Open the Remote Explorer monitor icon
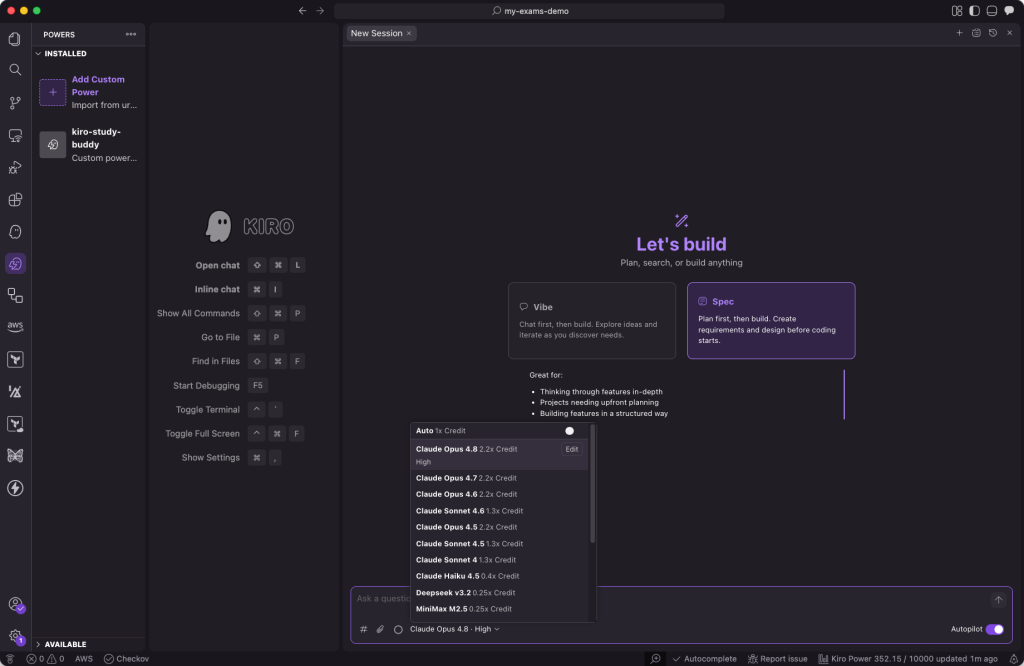This screenshot has height=666, width=1024. (x=15, y=135)
